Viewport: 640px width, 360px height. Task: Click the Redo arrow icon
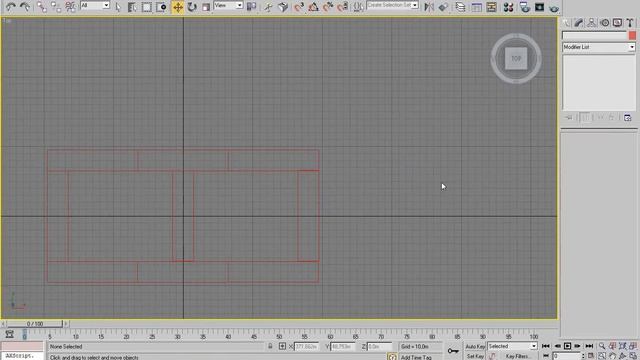(x=25, y=7)
